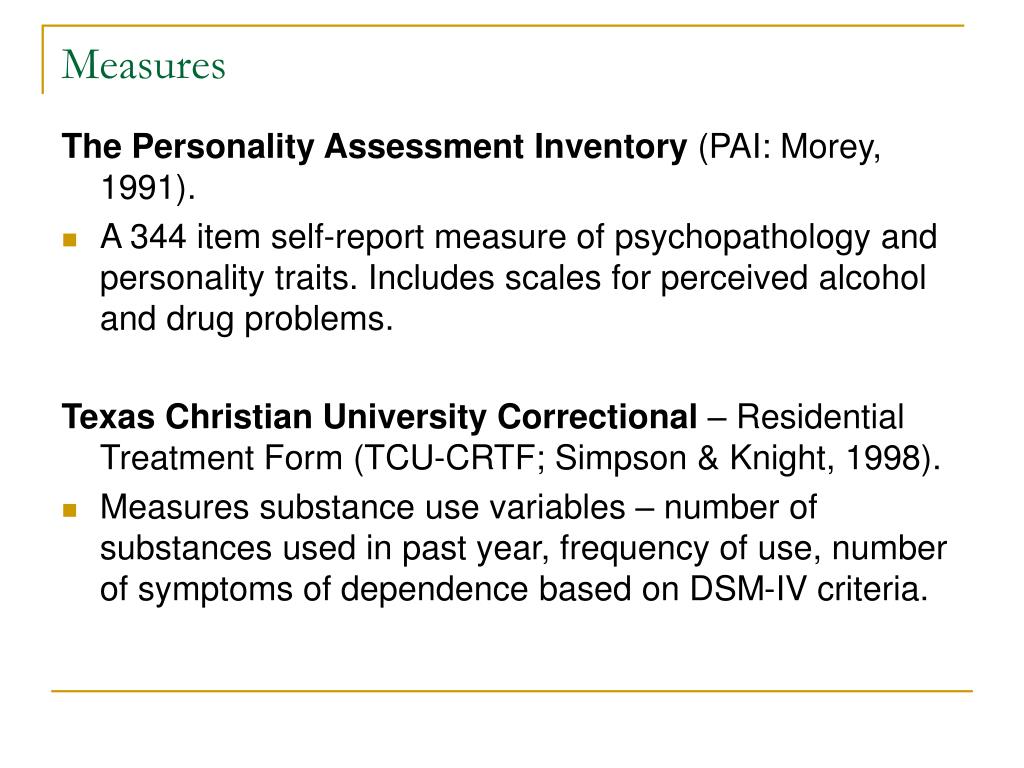Click the line about perceived alcohol scales

pyautogui.click(x=513, y=279)
